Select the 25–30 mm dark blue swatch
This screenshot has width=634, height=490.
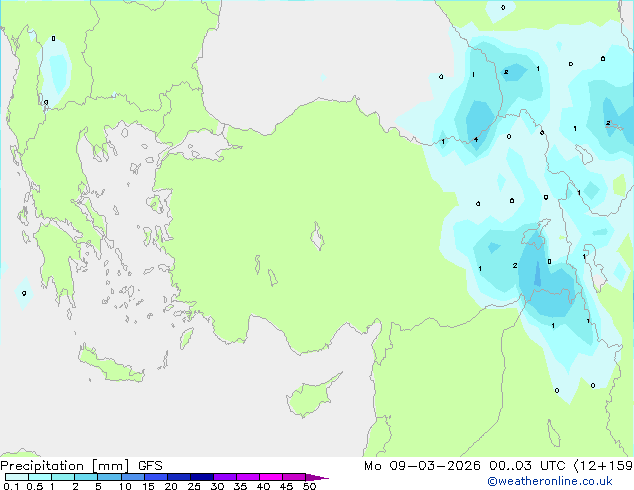pos(202,477)
